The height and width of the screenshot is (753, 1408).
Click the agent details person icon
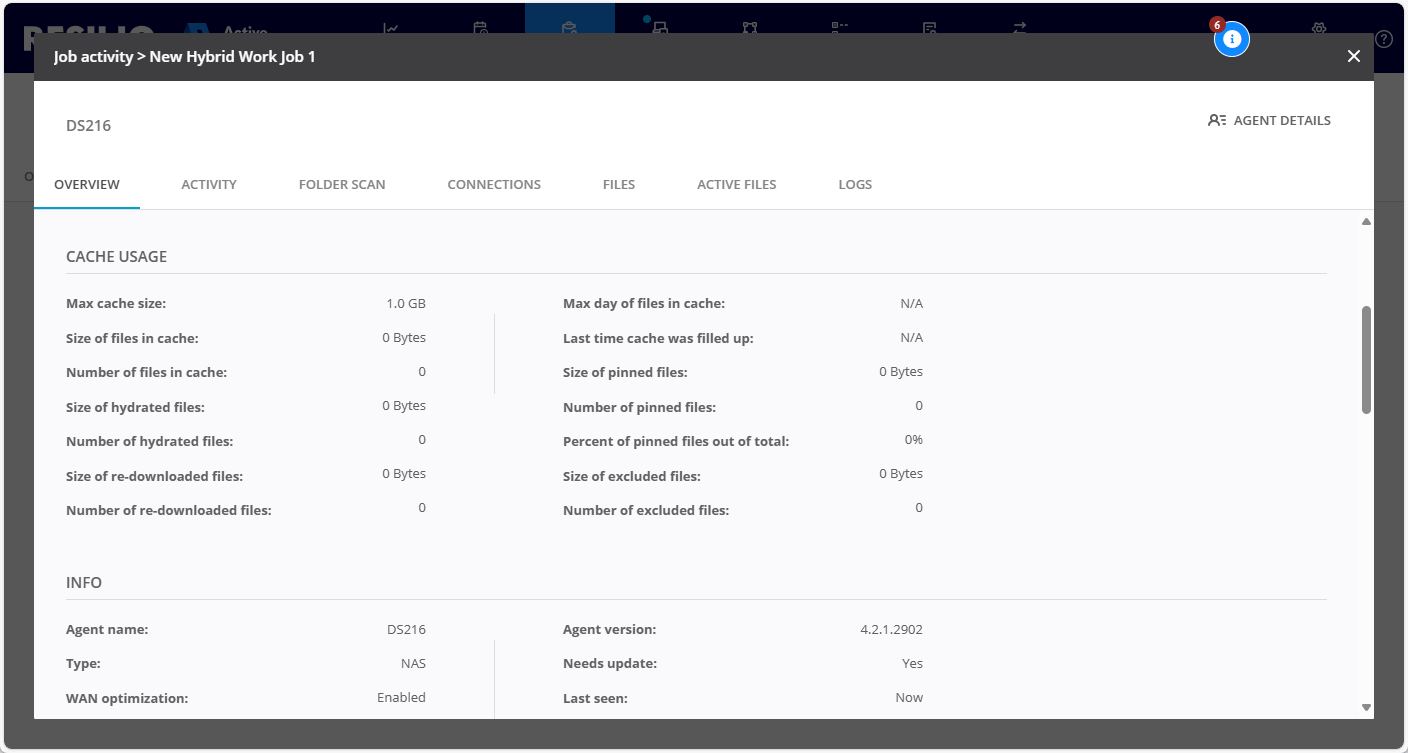coord(1216,120)
